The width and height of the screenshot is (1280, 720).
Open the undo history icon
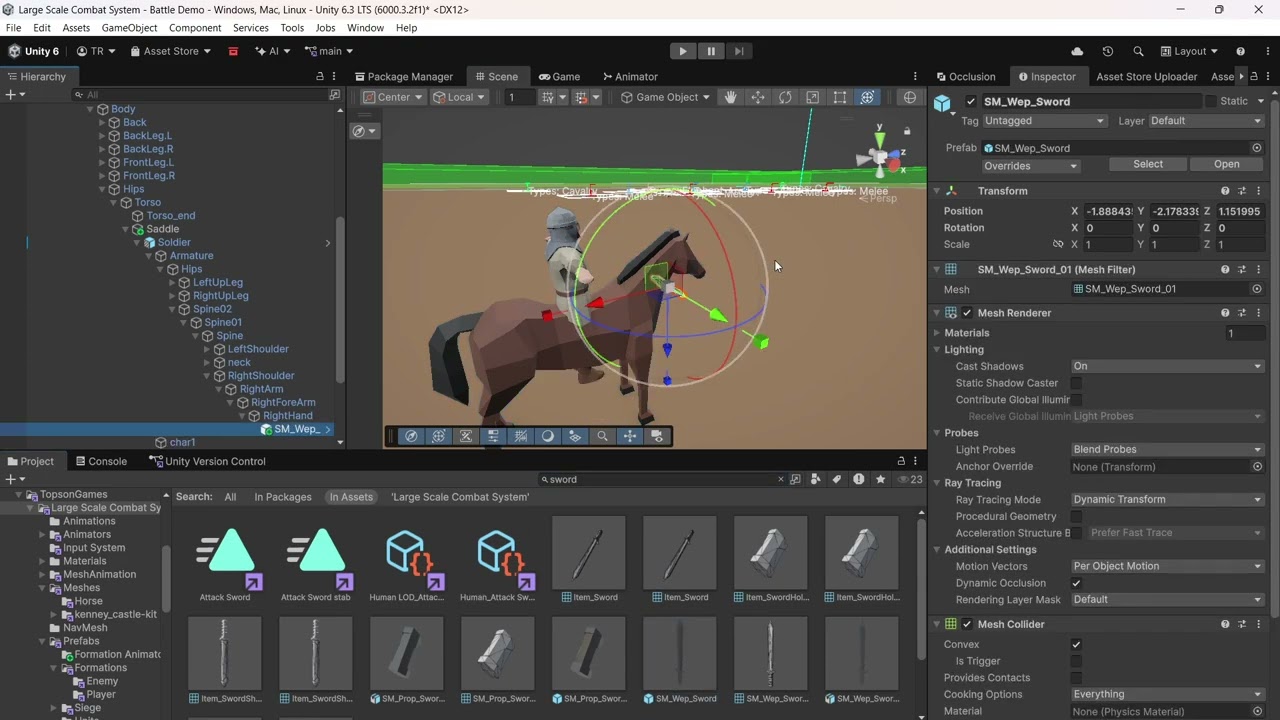1108,51
